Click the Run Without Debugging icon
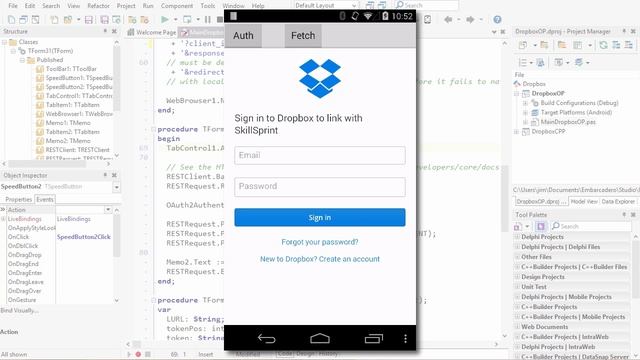This screenshot has width=640, height=360. [187, 19]
